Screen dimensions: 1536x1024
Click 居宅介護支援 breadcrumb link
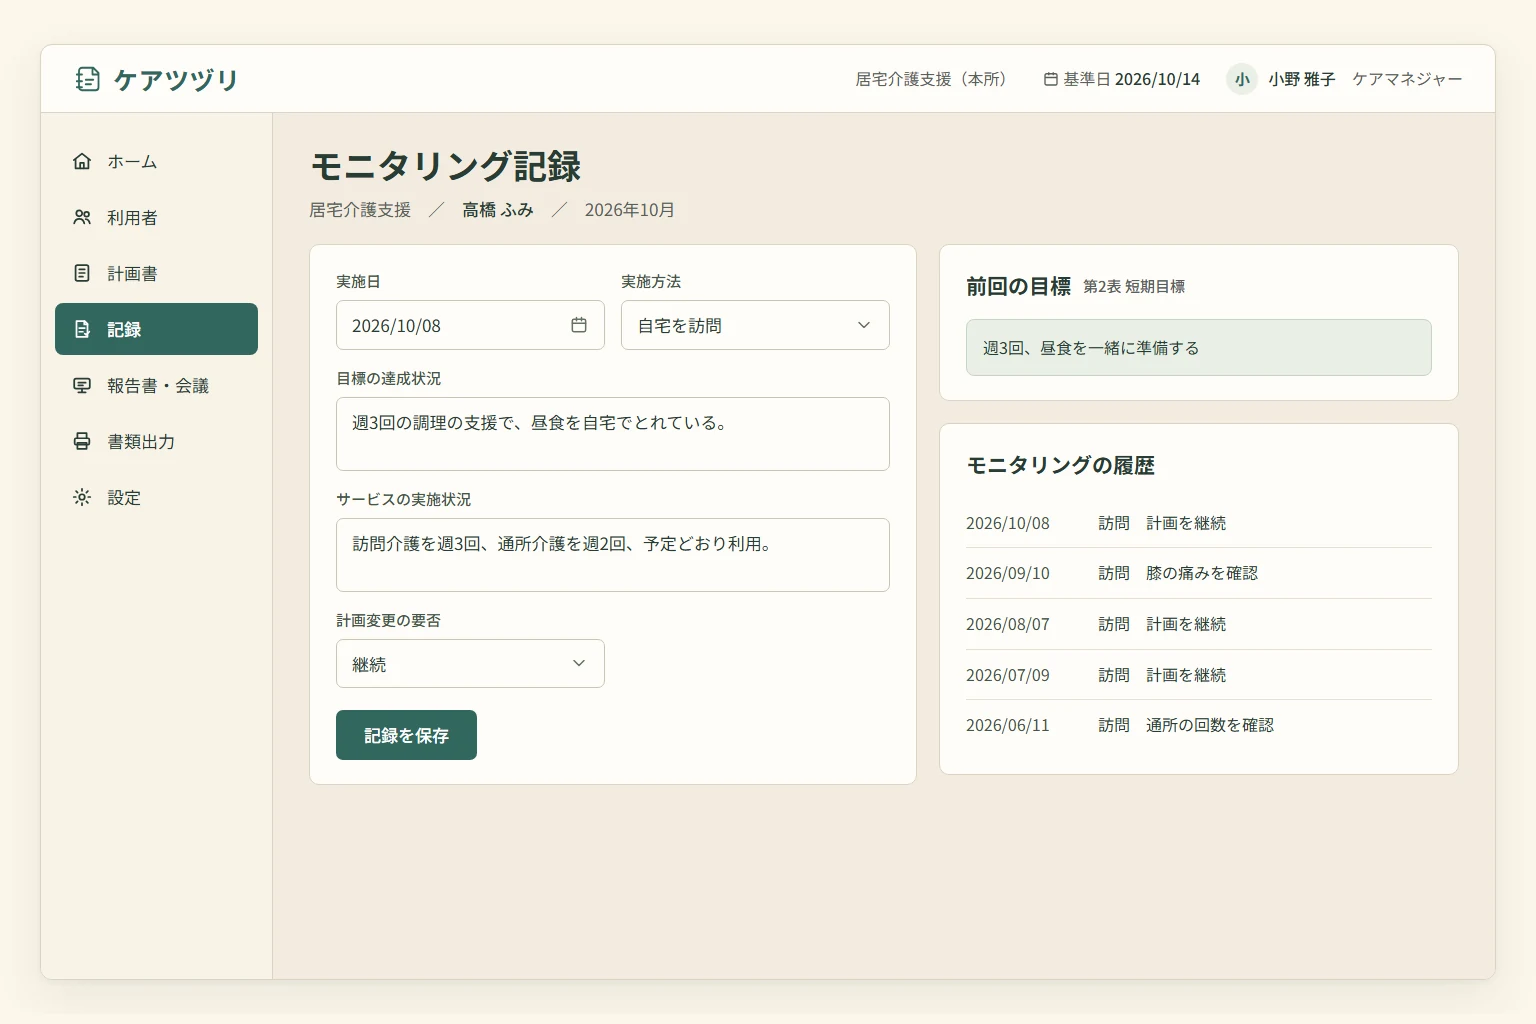360,210
